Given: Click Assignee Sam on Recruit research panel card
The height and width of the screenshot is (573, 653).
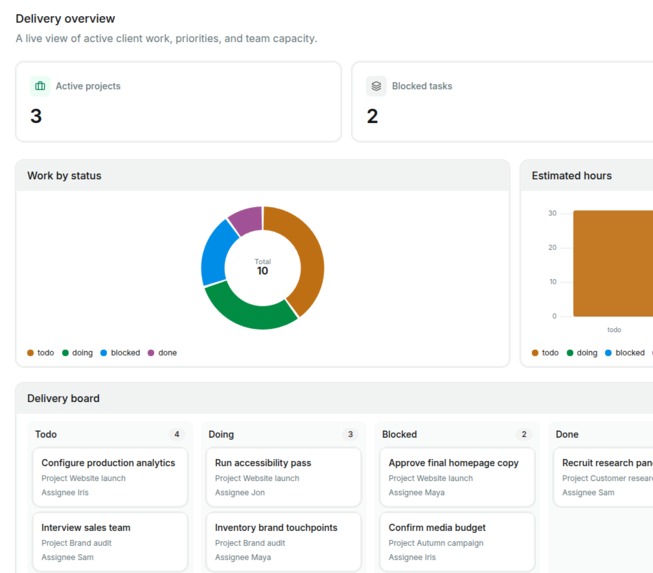Looking at the screenshot, I should tap(588, 493).
